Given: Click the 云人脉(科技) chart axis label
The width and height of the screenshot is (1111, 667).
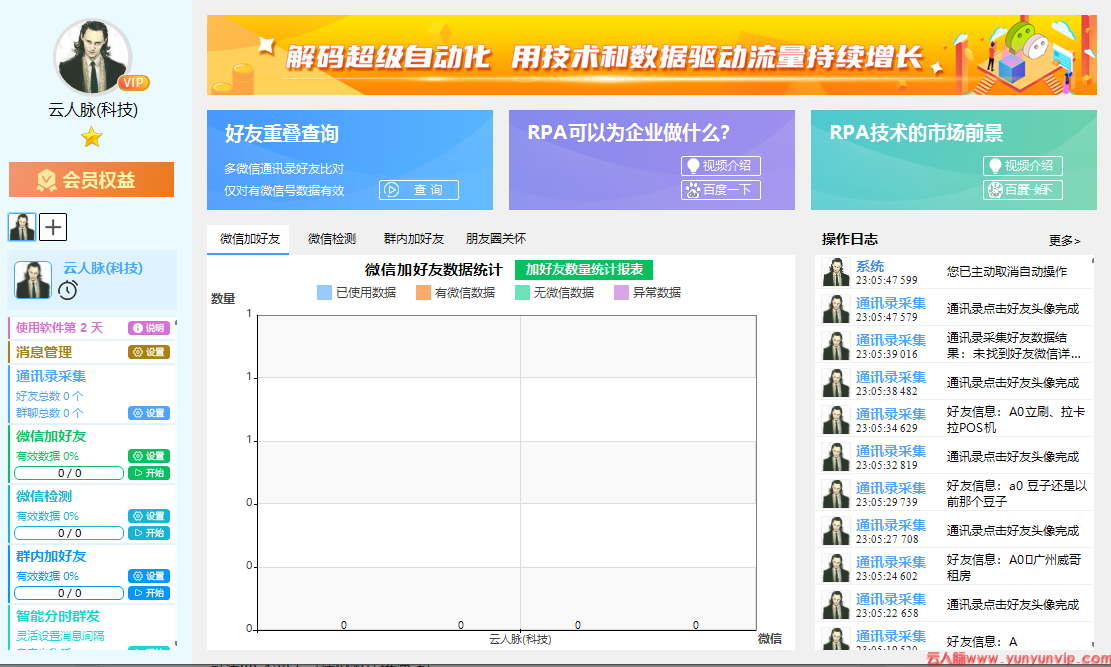Looking at the screenshot, I should click(520, 639).
